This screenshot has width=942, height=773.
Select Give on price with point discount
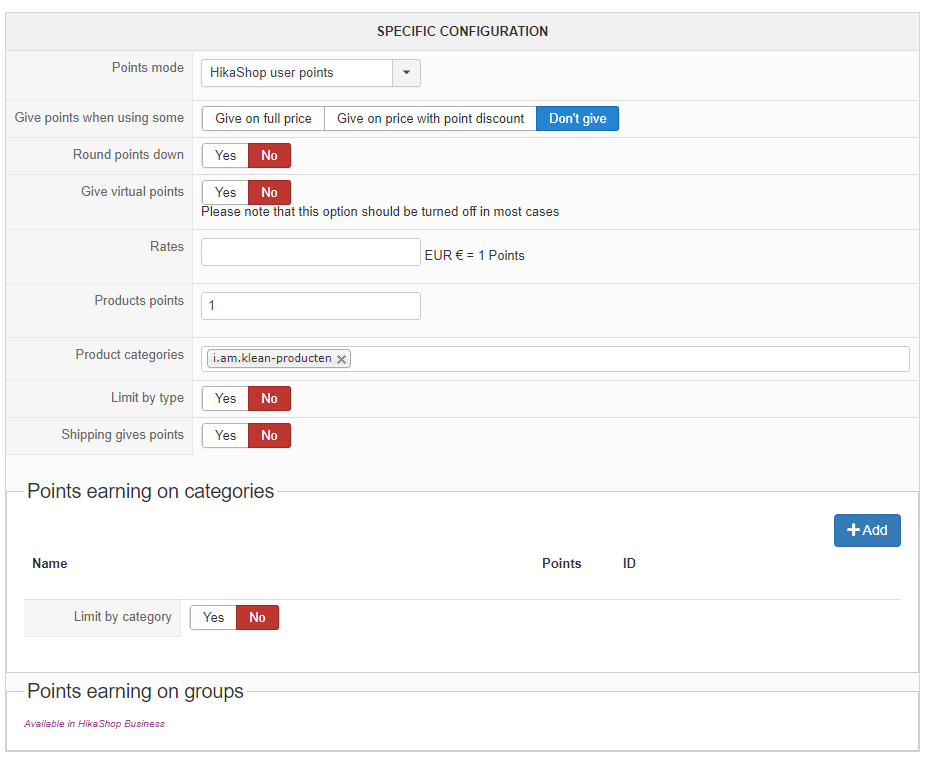[x=430, y=119]
